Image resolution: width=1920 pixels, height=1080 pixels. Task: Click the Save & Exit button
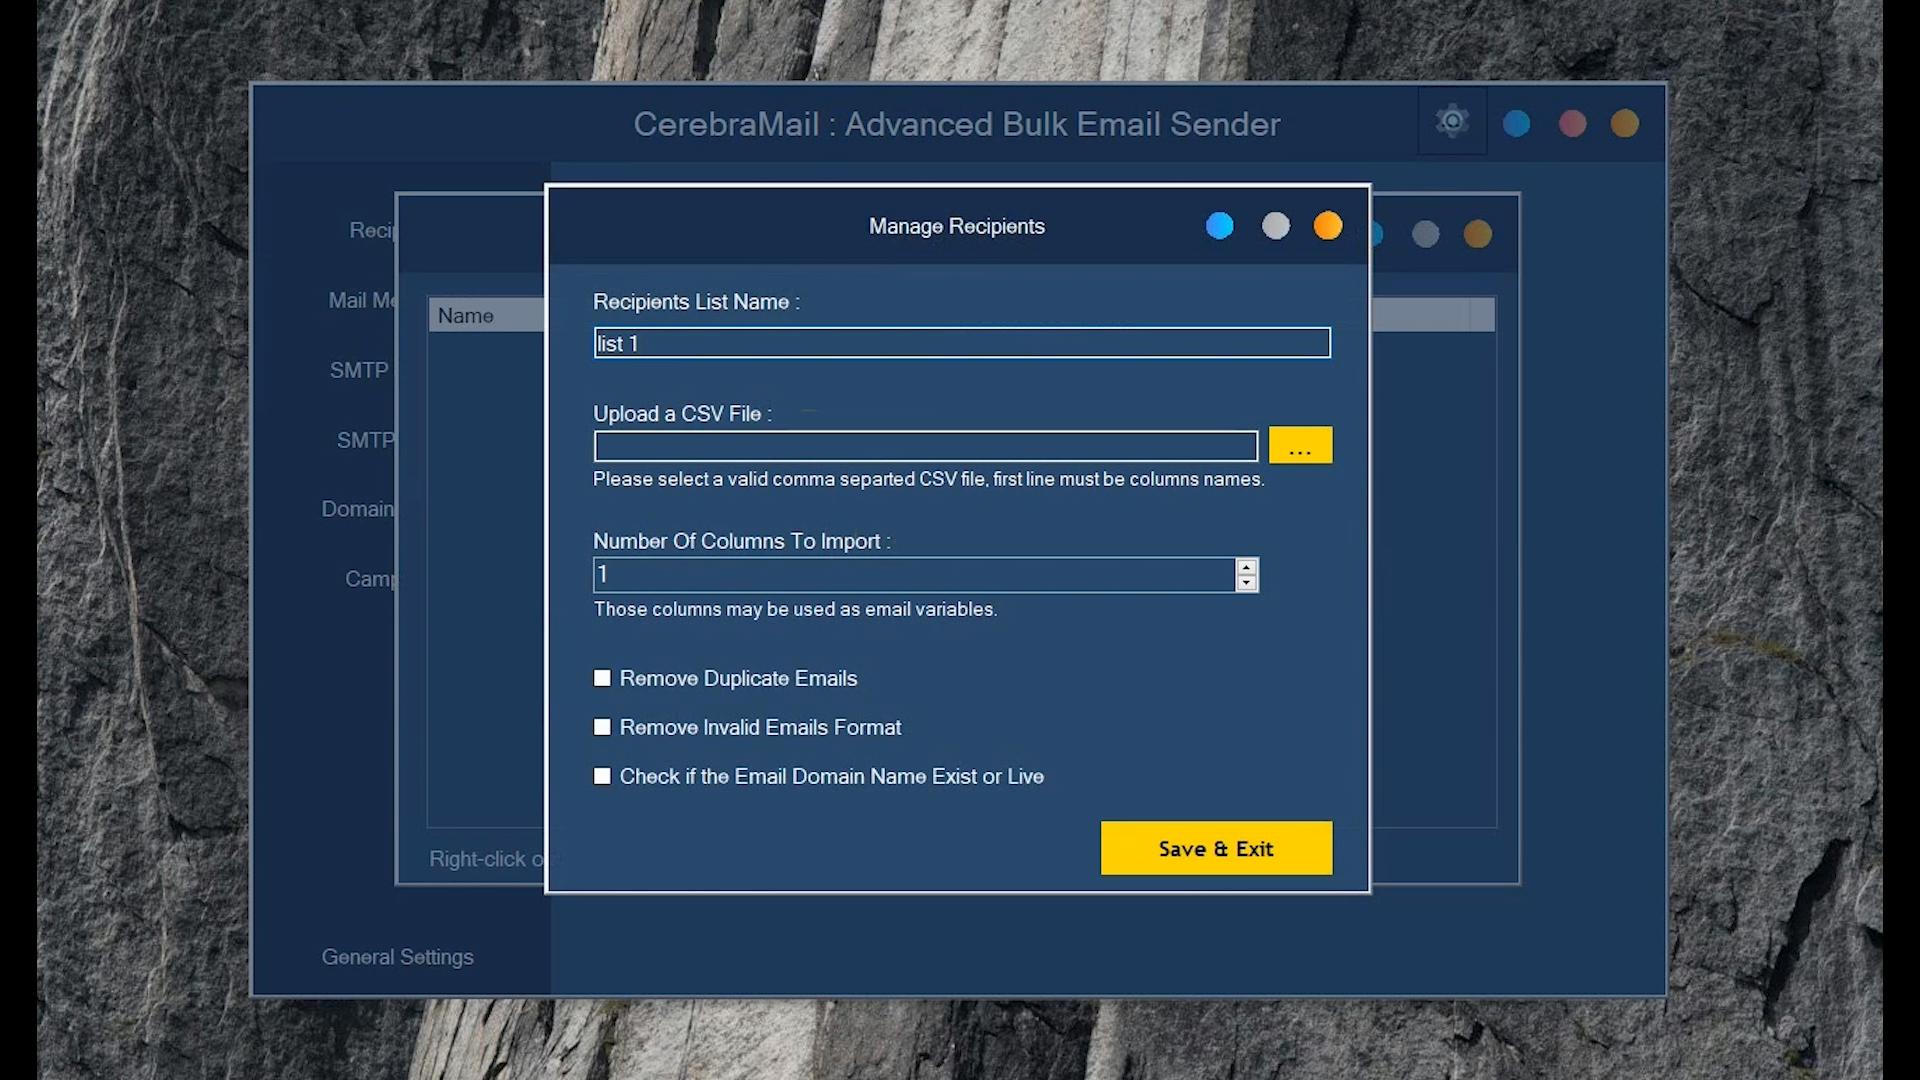pos(1216,848)
